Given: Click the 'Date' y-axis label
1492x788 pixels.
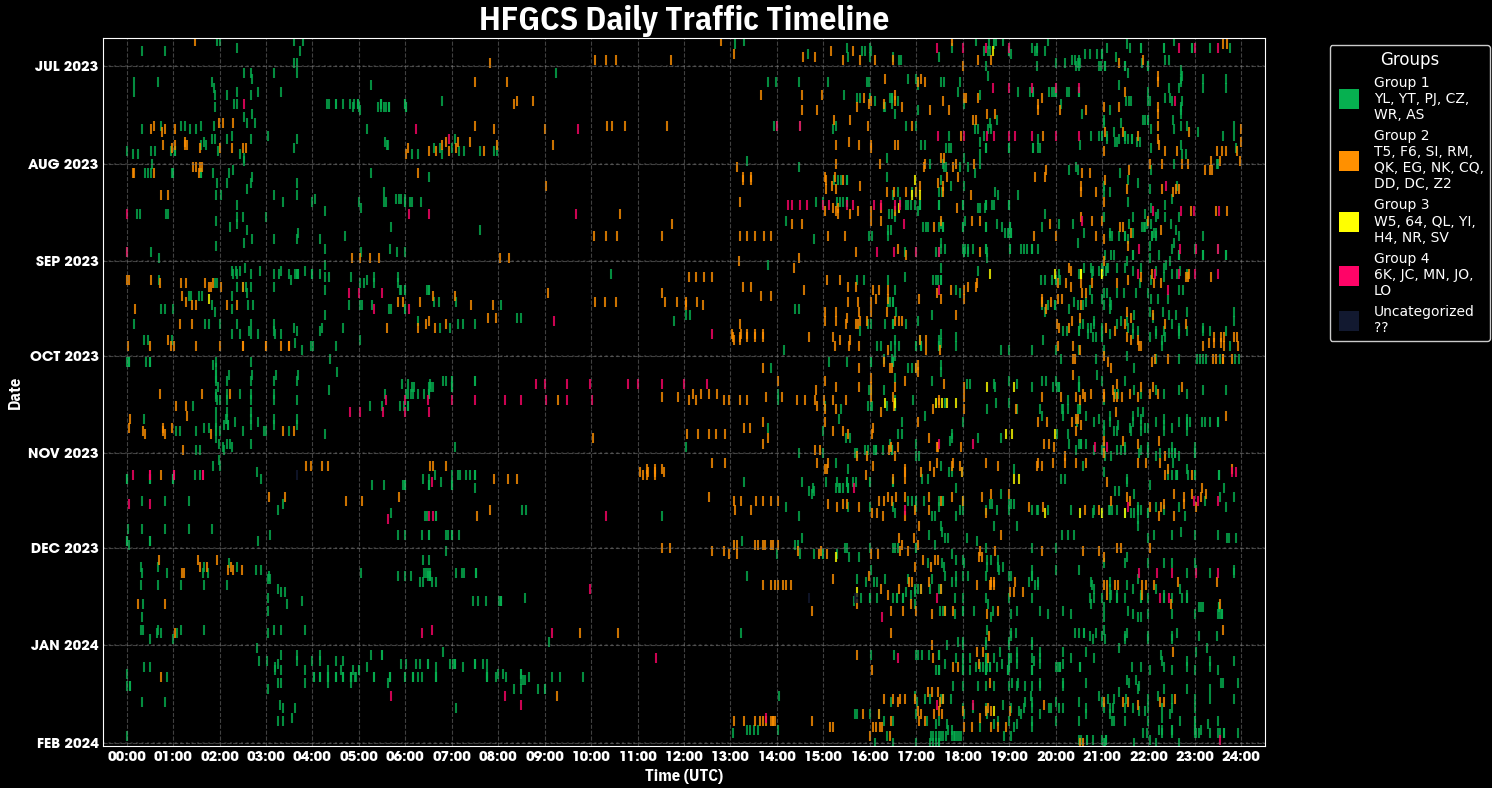Looking at the screenshot, I should pyautogui.click(x=14, y=393).
